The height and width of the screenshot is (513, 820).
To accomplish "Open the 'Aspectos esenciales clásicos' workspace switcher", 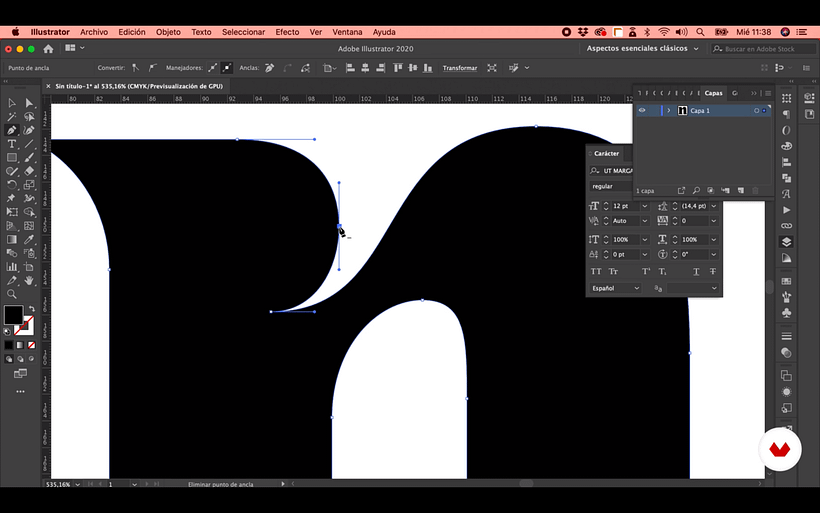I will [x=642, y=48].
